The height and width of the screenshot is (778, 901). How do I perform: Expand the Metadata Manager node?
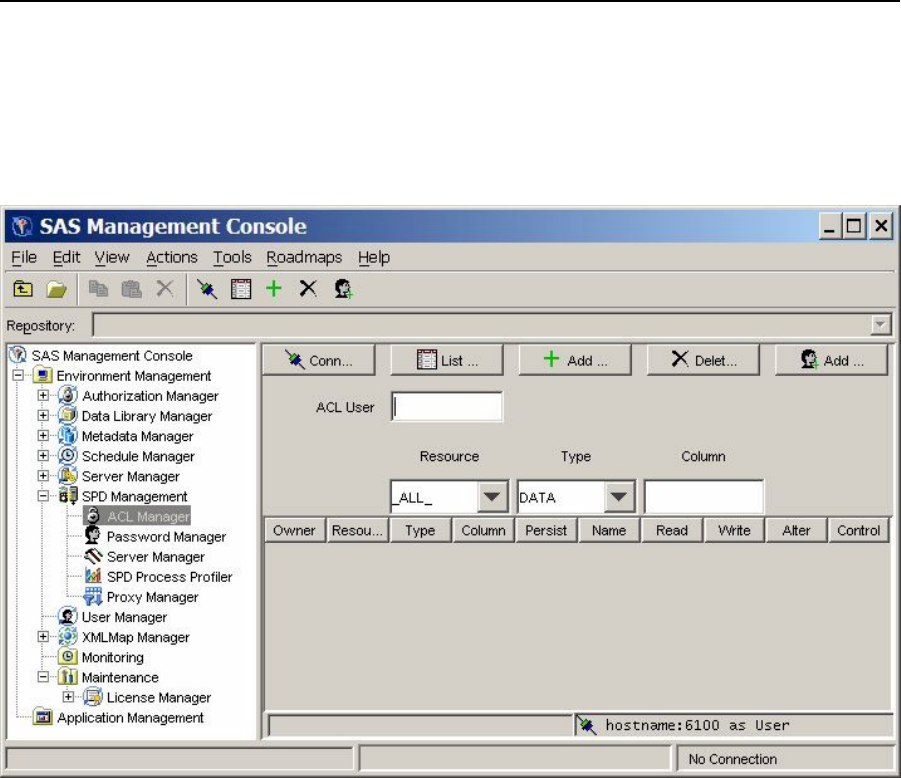(x=43, y=436)
